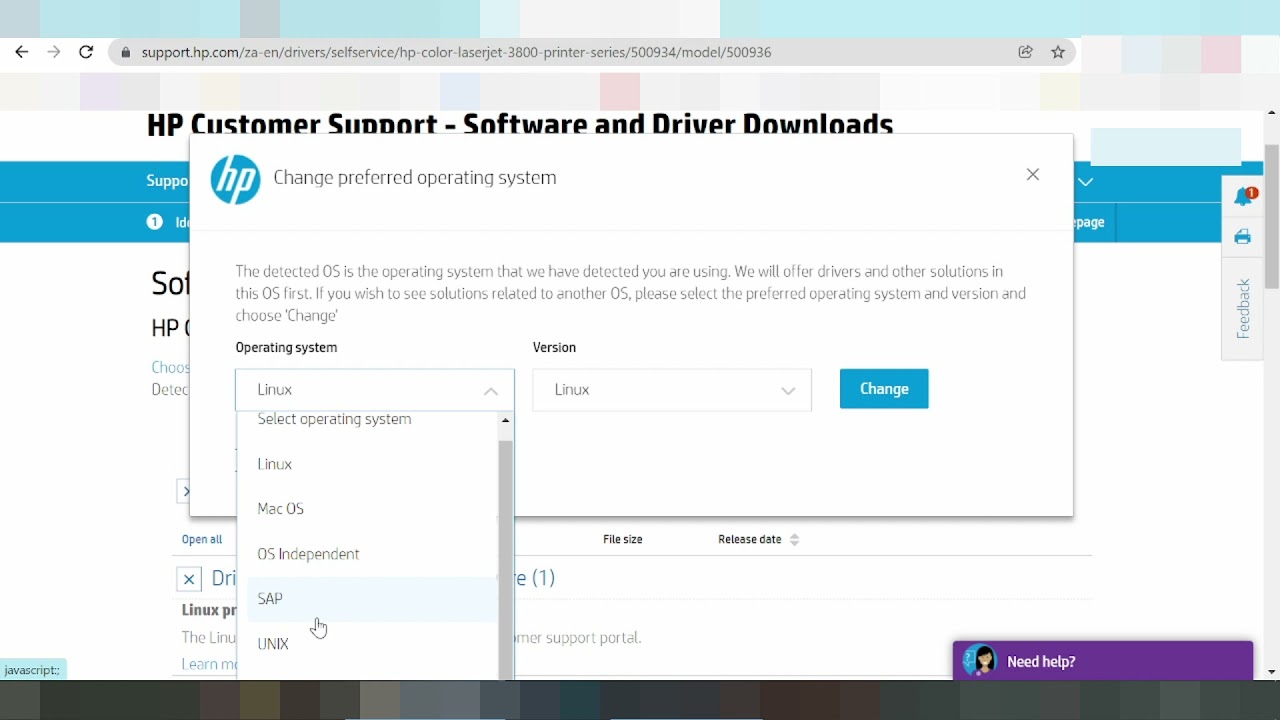Click page scrollbar down arrow
The image size is (1280, 720).
click(1272, 673)
